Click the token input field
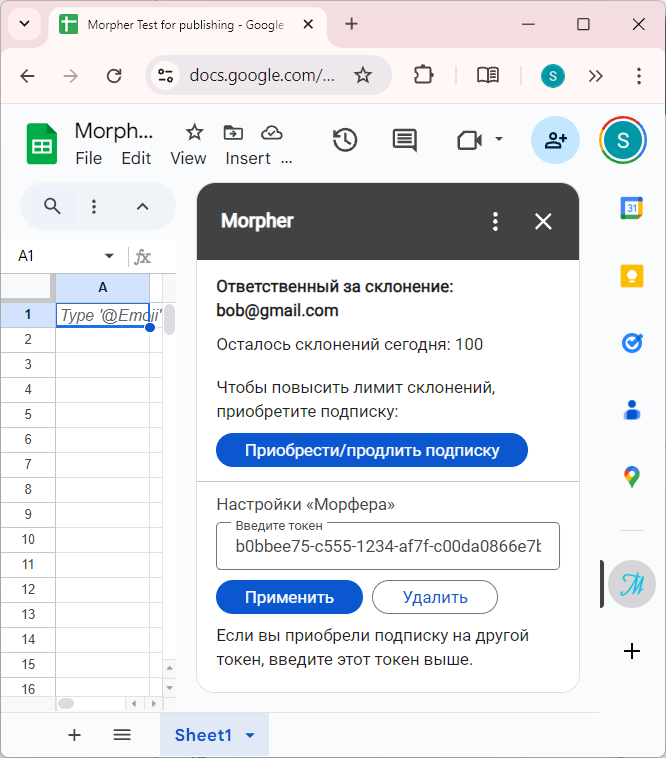The height and width of the screenshot is (758, 666). [x=388, y=546]
